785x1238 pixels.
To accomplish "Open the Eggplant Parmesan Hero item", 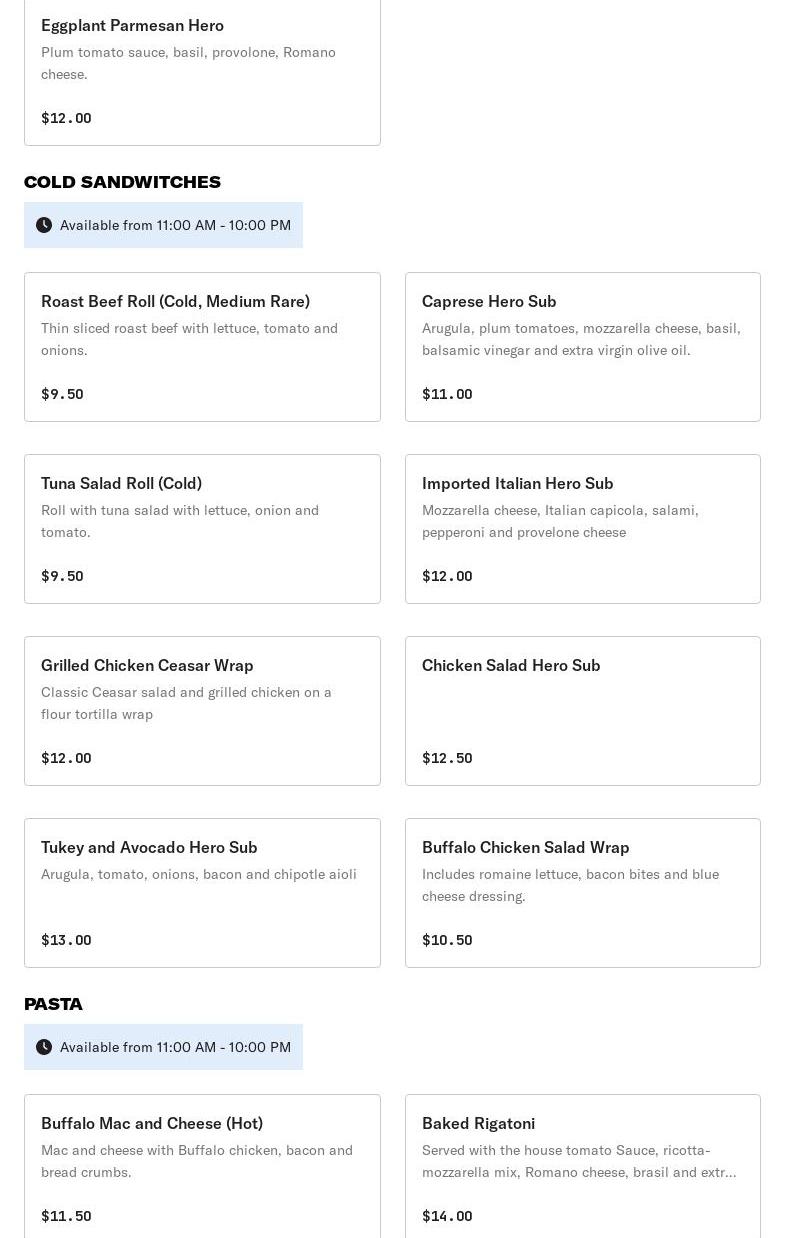I will [202, 70].
